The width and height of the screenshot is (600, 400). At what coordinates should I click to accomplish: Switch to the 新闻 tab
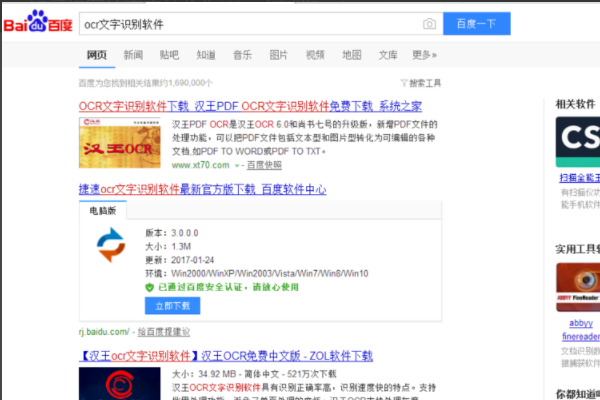[x=133, y=55]
